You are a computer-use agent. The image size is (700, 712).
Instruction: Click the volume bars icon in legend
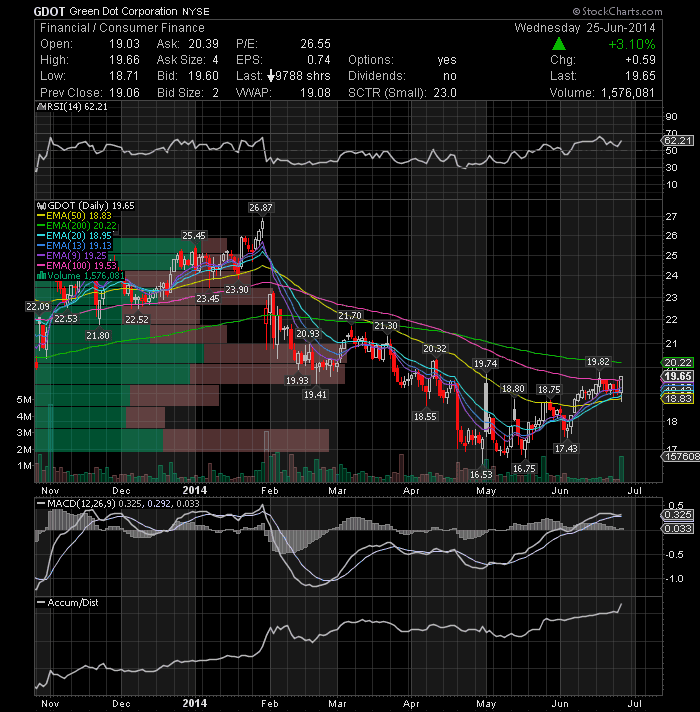41,276
